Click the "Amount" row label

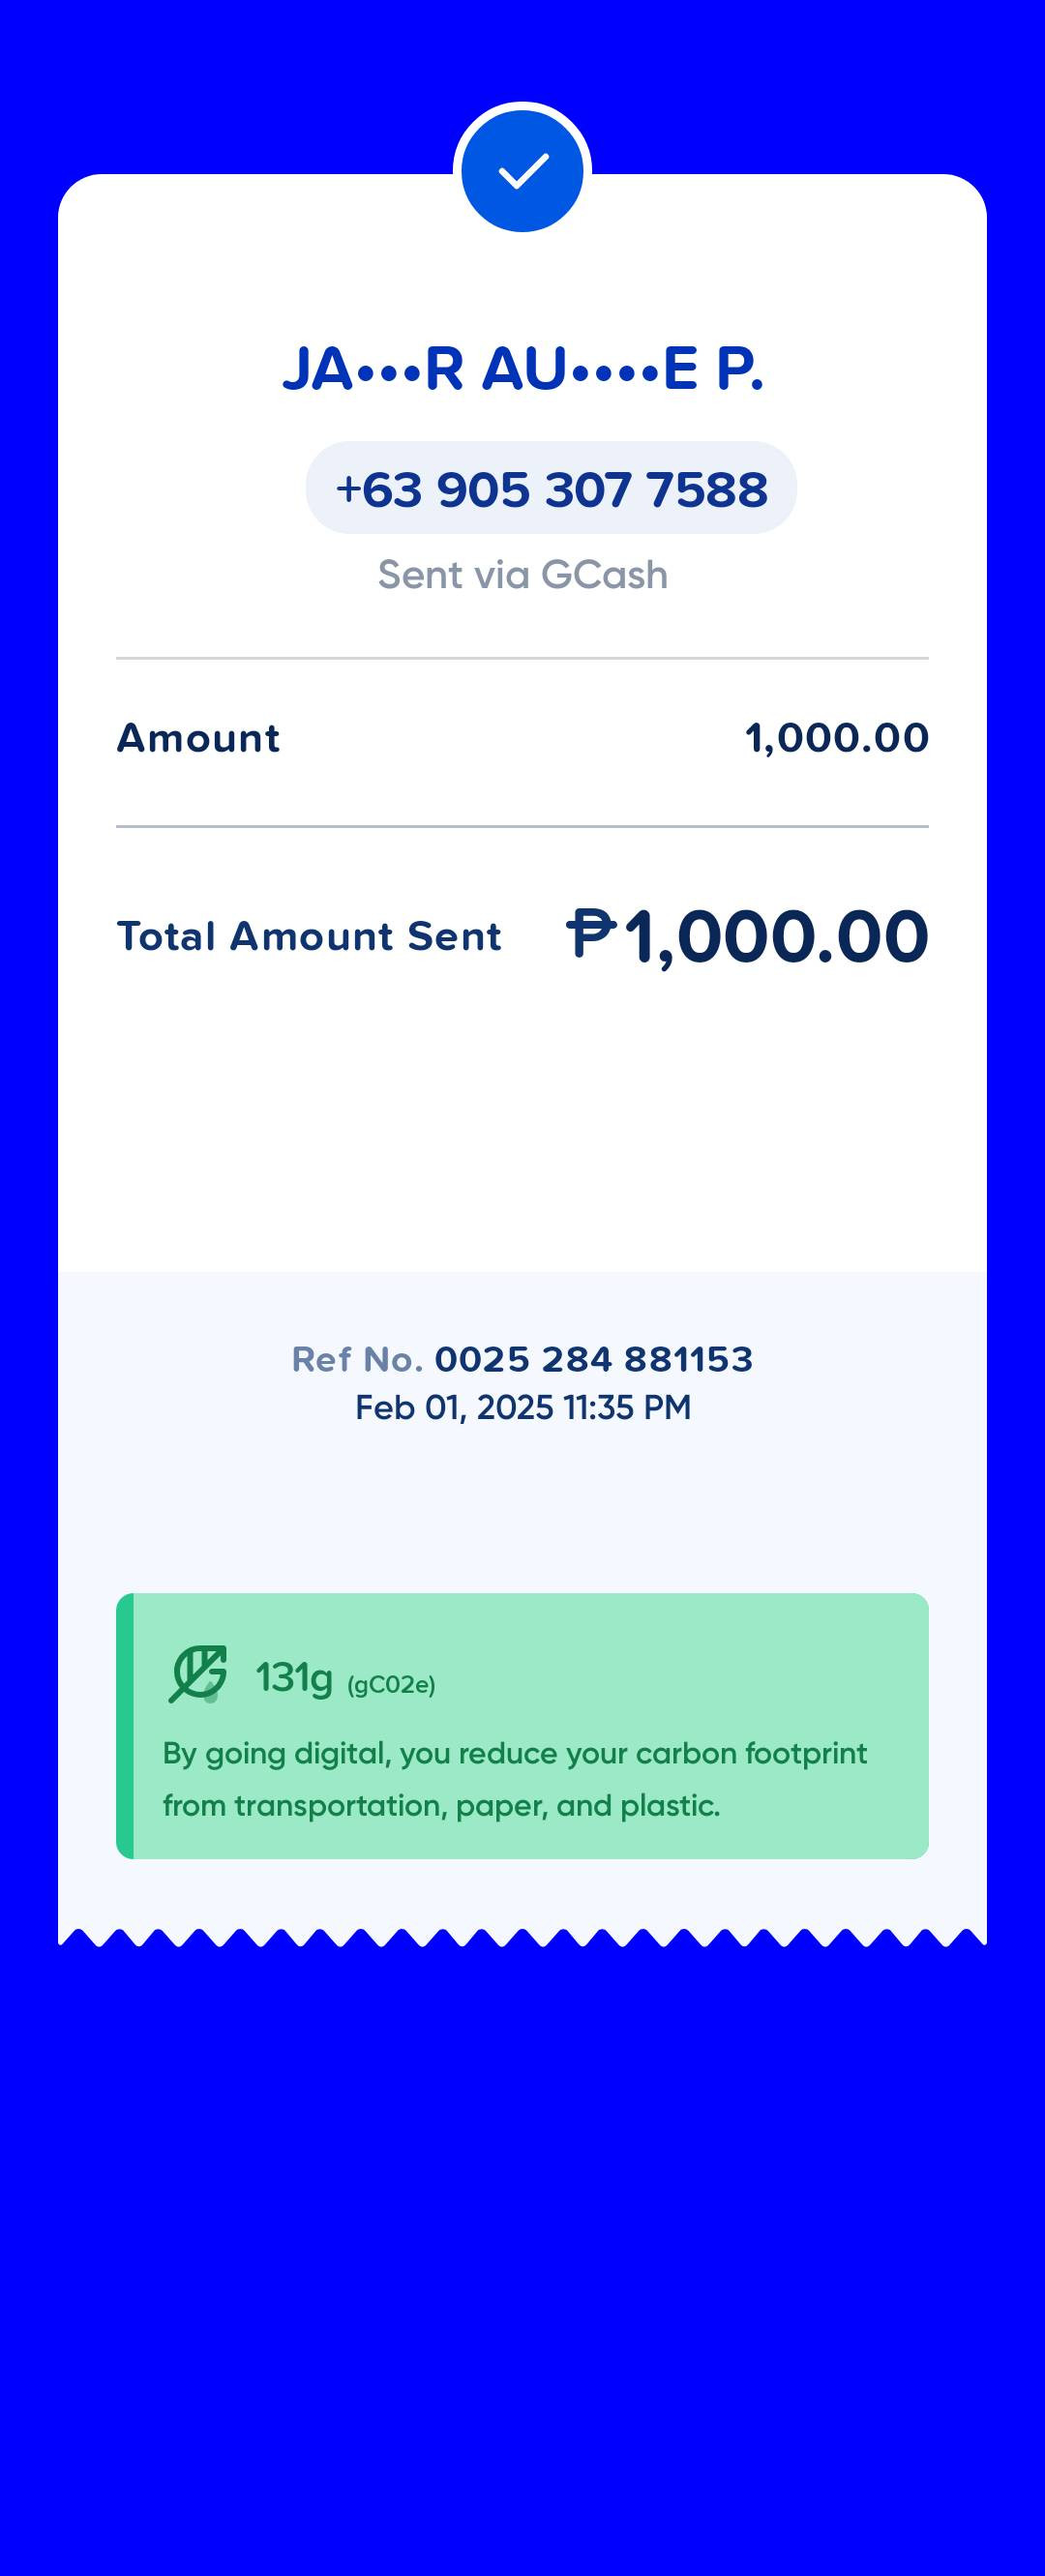point(198,738)
